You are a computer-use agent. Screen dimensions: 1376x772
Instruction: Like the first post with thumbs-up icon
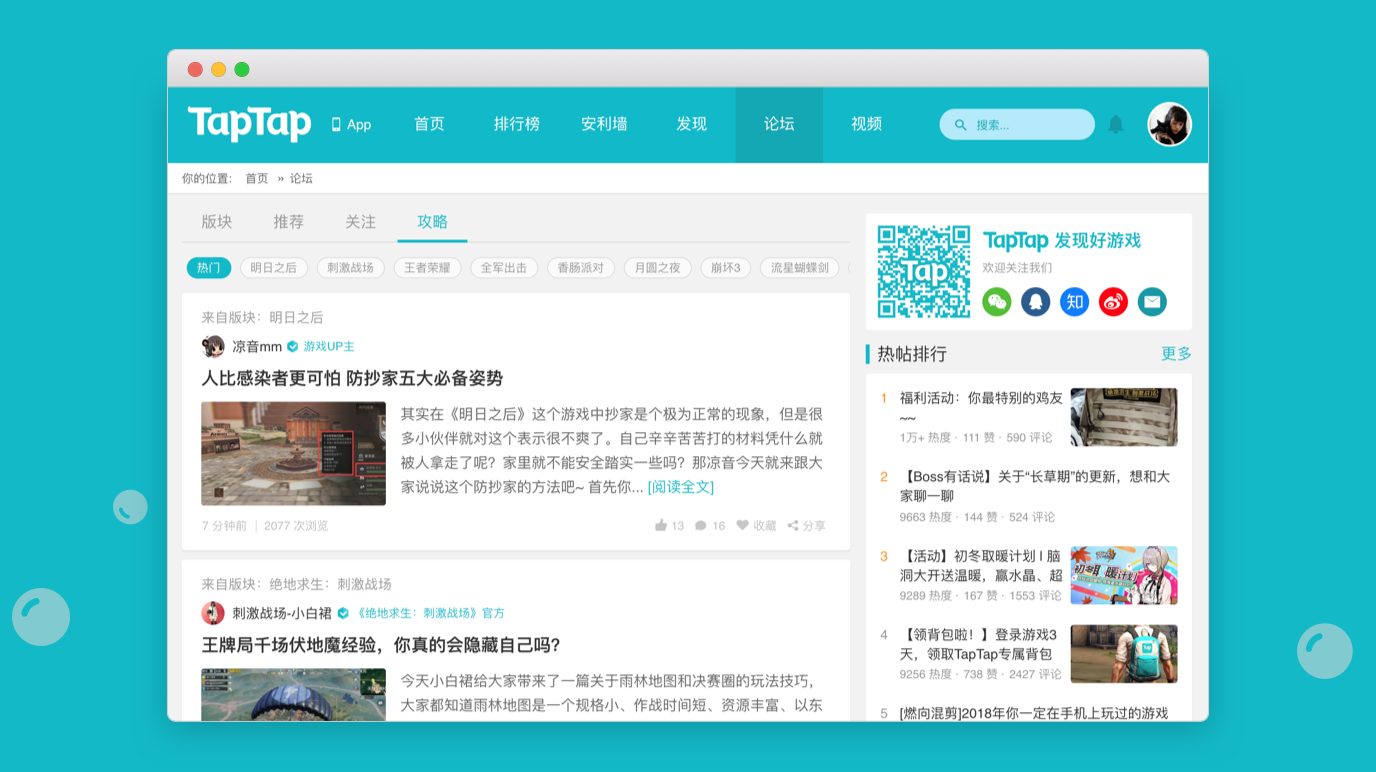[x=661, y=526]
